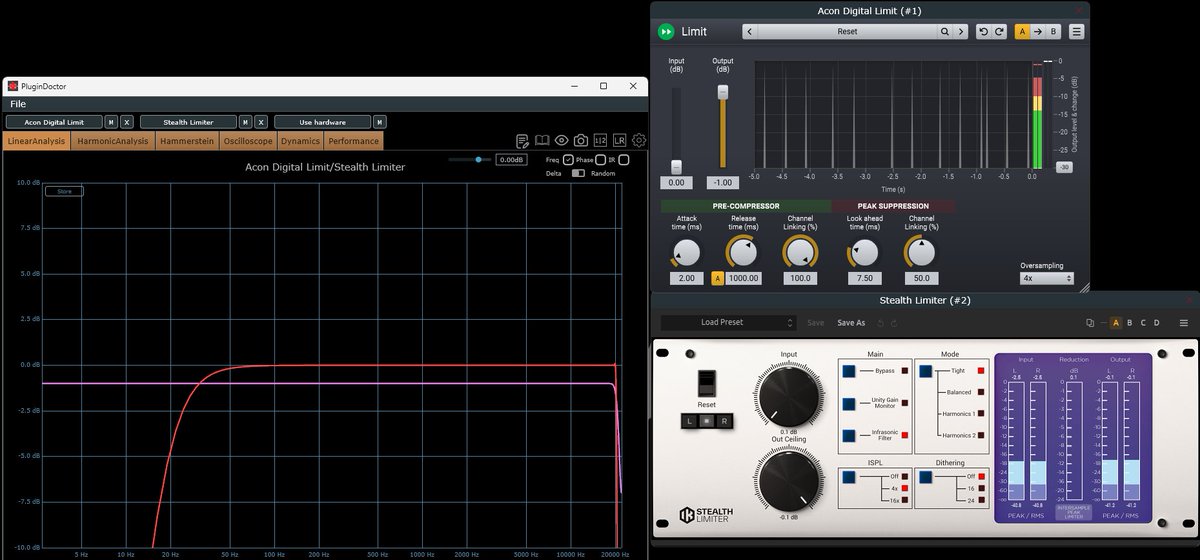The image size is (1200, 560).
Task: Select preset slot B in Stealth Limiter
Action: pos(1129,323)
